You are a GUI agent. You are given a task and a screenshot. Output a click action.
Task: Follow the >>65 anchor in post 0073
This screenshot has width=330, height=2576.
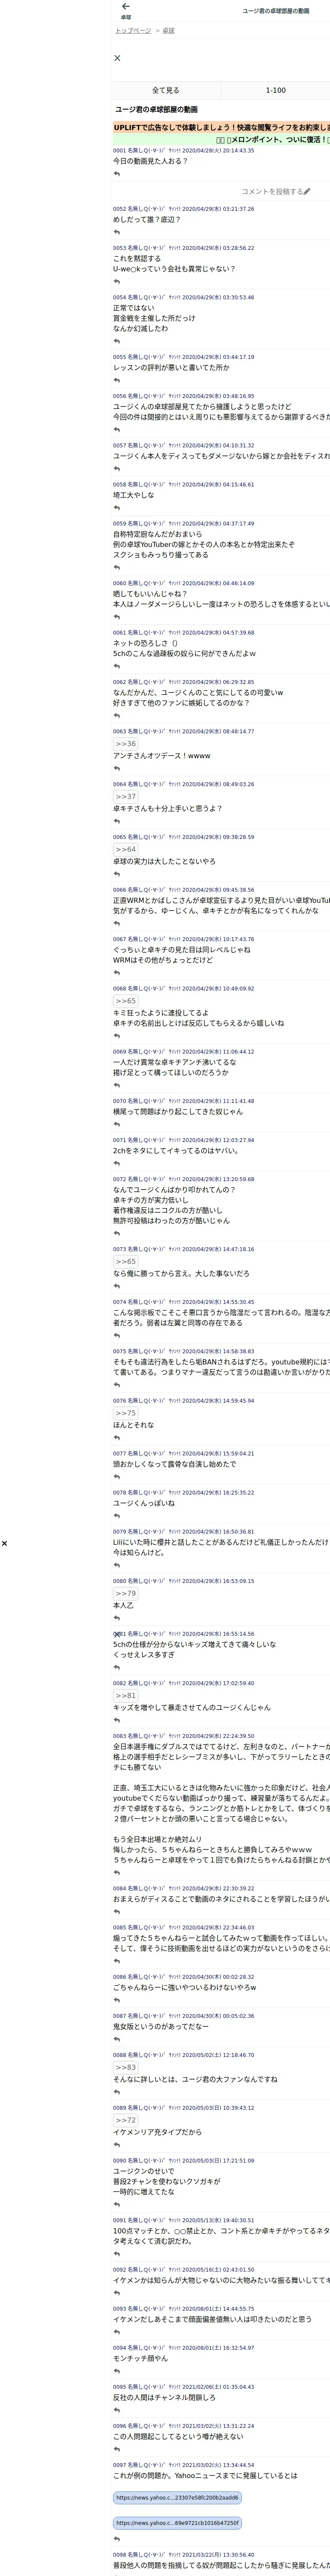click(x=126, y=1262)
